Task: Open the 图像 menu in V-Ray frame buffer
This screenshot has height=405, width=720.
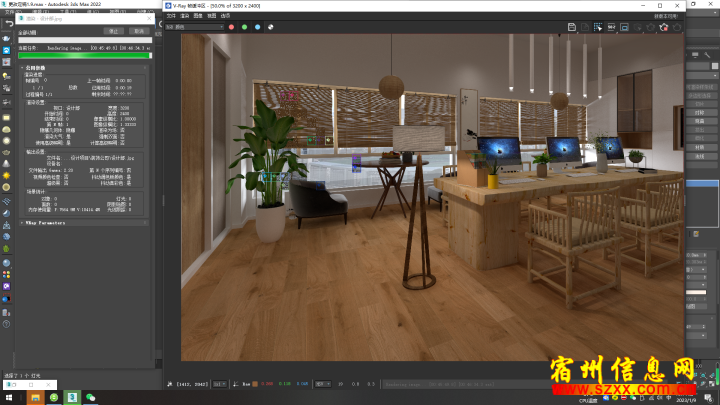Action: pos(198,16)
